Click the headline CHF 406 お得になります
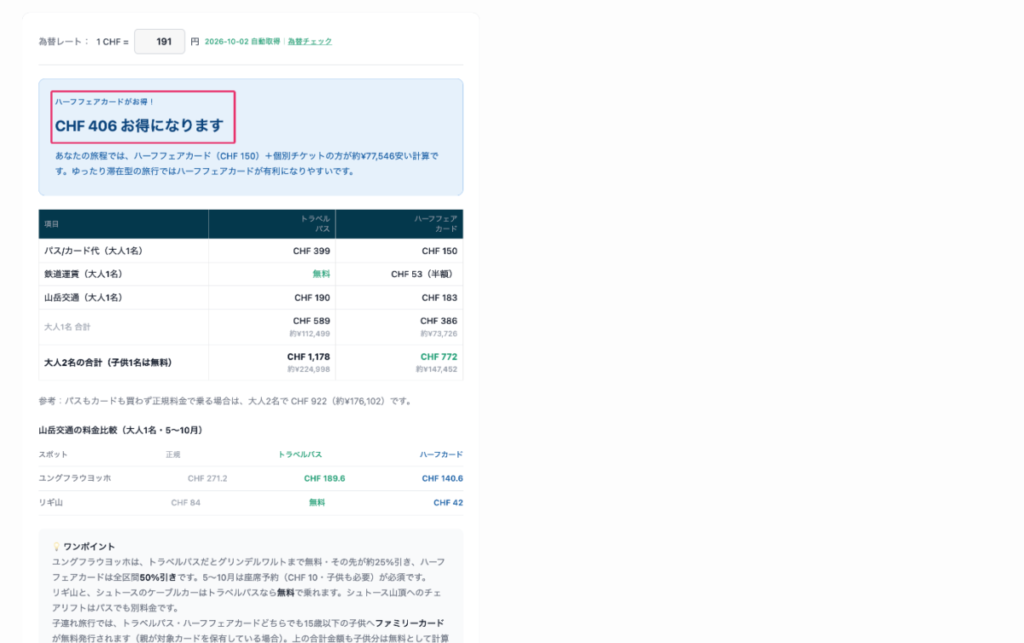 pos(139,125)
